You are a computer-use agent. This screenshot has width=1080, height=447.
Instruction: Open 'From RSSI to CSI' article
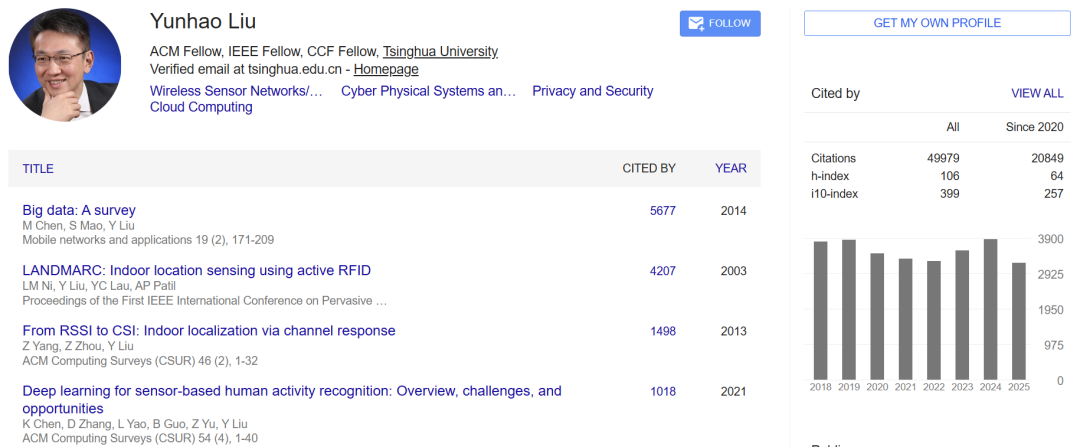pyautogui.click(x=209, y=331)
